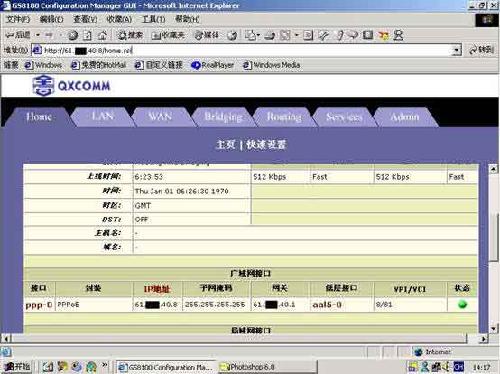This screenshot has height=374, width=500.
Task: Click the 快速设置 quick setup link
Action: (266, 145)
